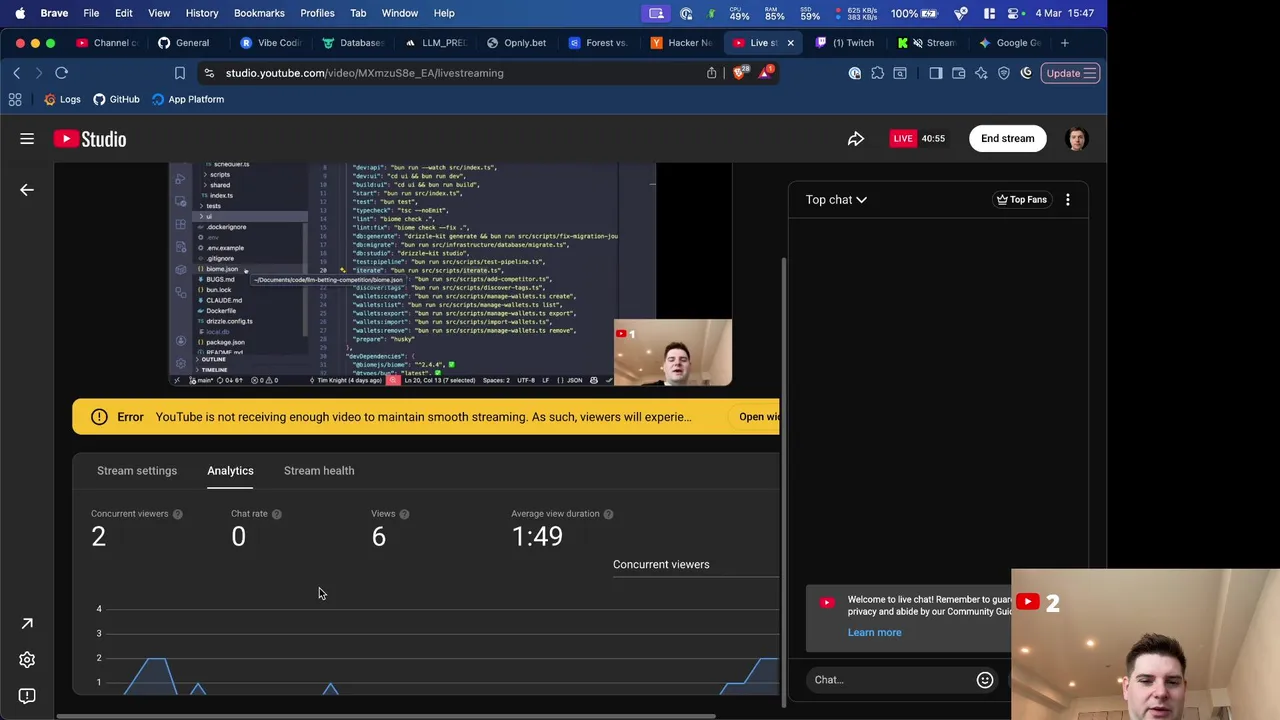The width and height of the screenshot is (1280, 720).
Task: Click the error warning icon in banner
Action: 99,417
